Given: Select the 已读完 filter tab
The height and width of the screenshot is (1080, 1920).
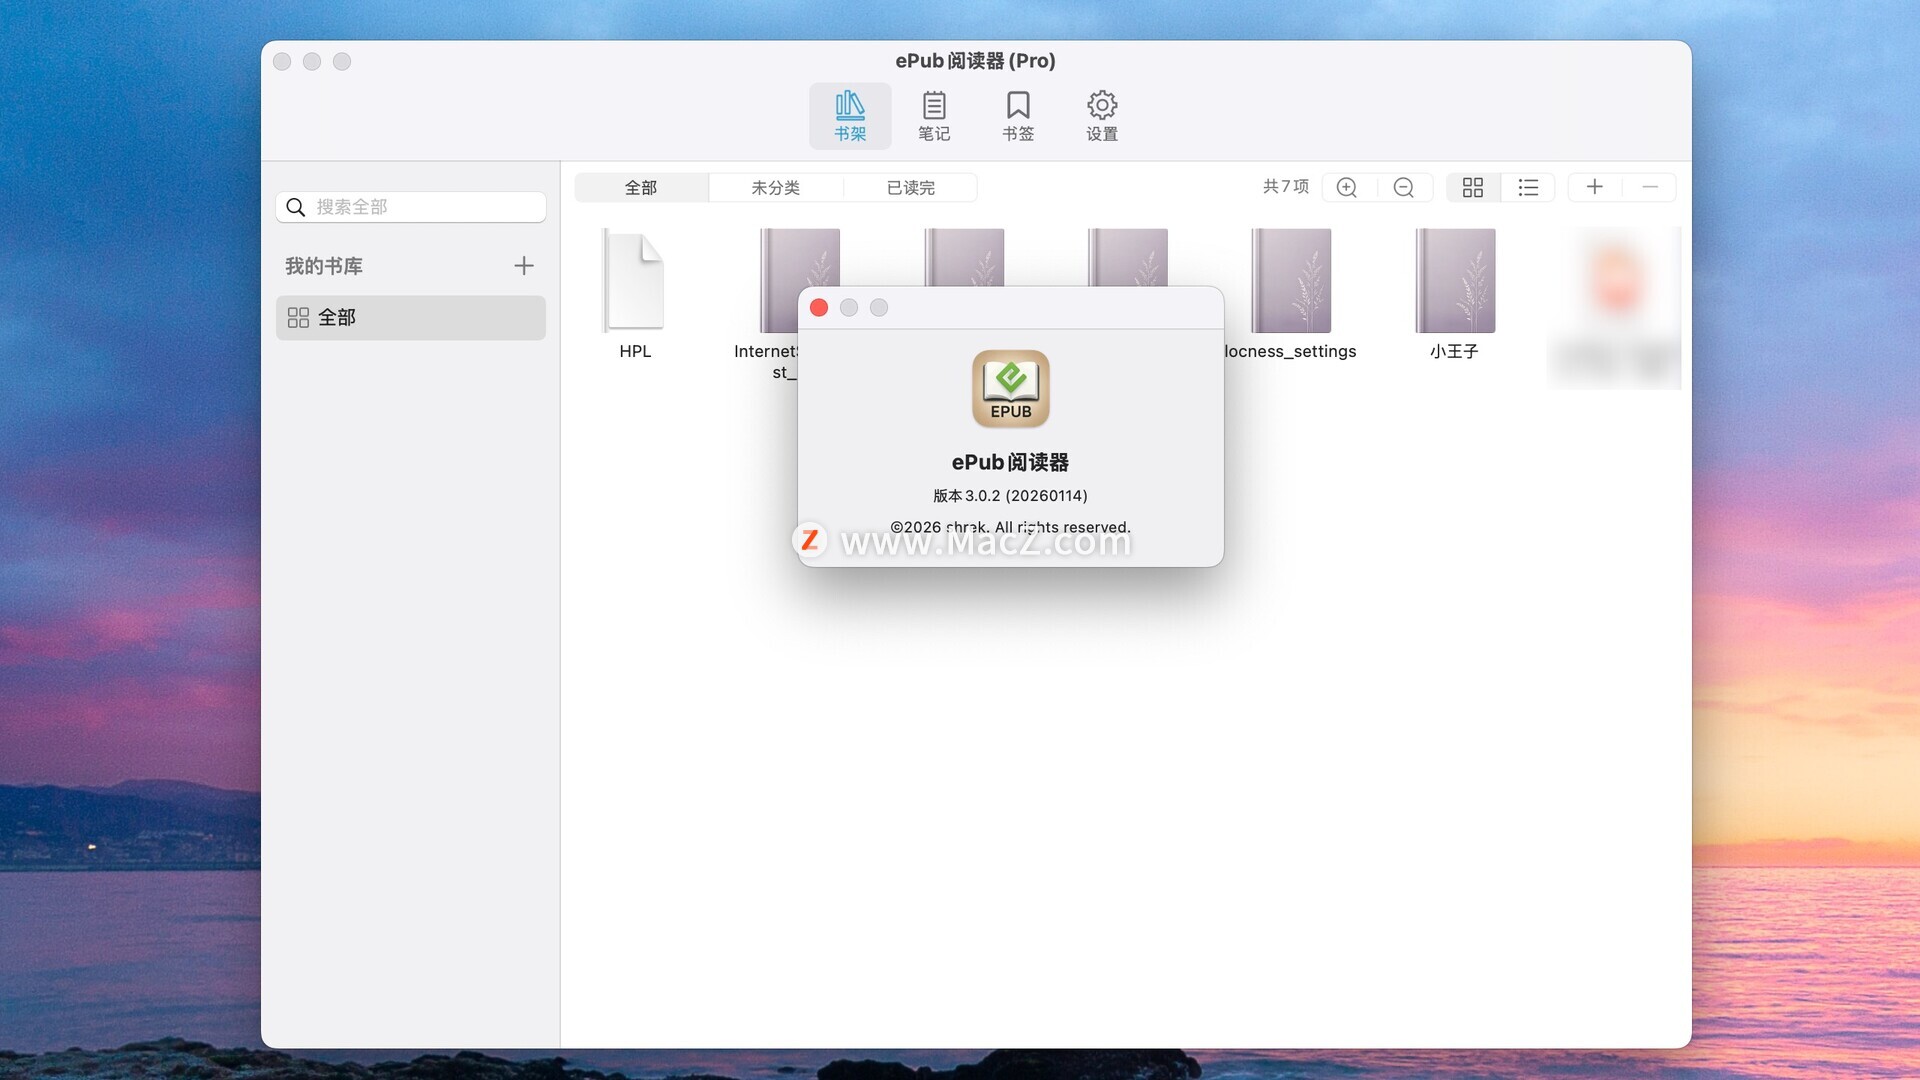Looking at the screenshot, I should click(x=910, y=187).
